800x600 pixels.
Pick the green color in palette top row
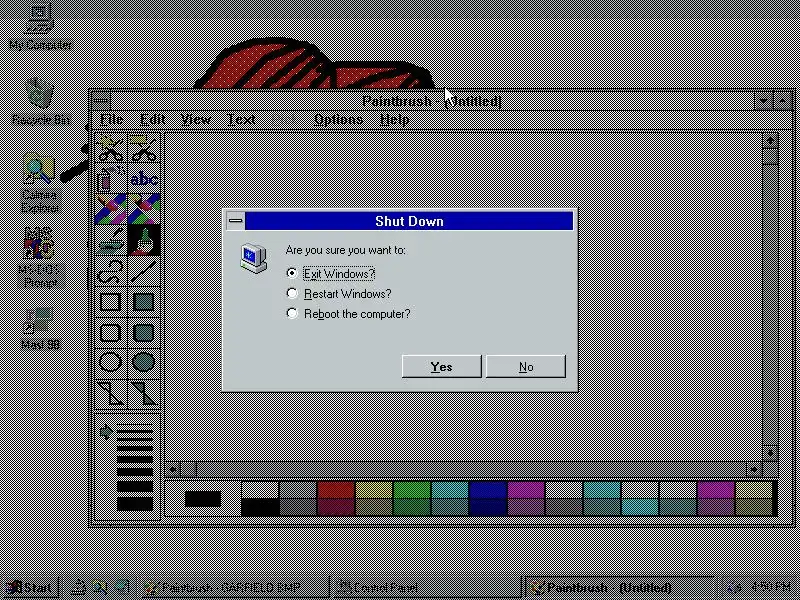(x=412, y=490)
